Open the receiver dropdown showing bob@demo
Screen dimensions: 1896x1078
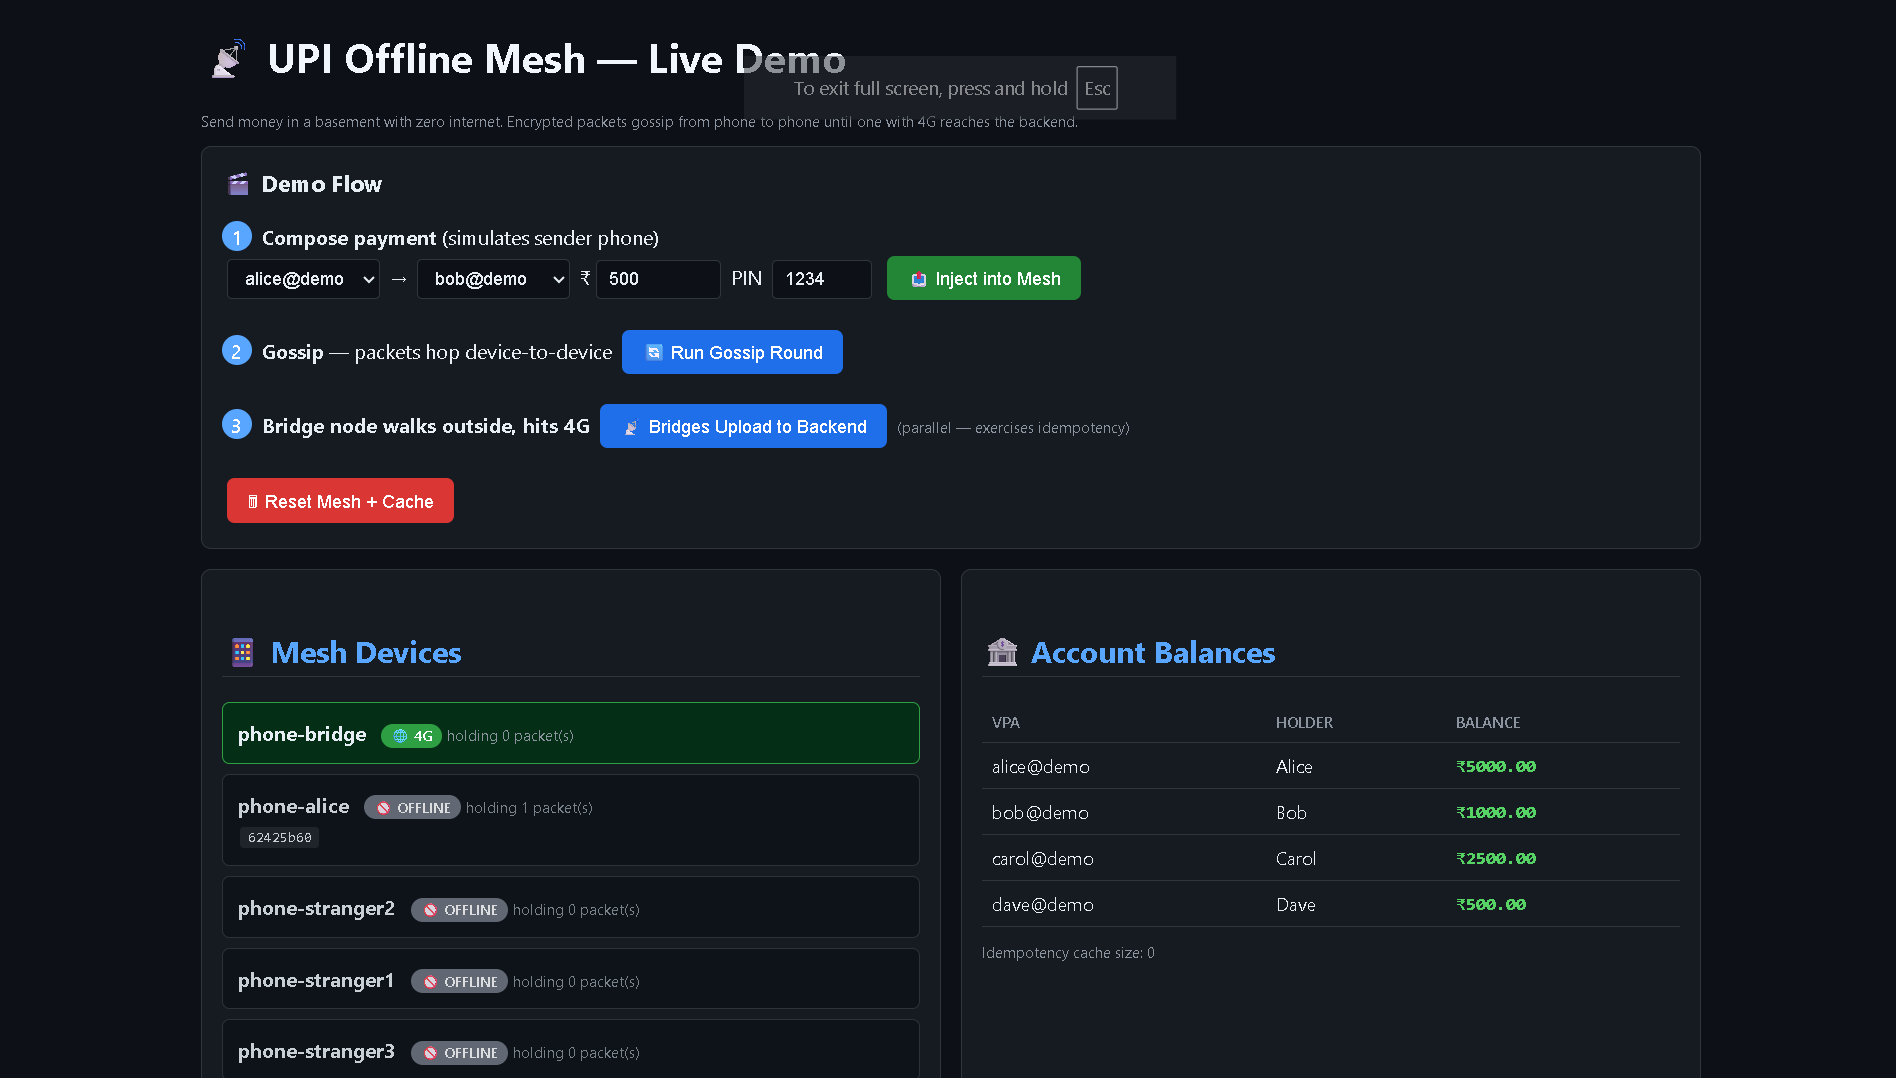pos(493,279)
